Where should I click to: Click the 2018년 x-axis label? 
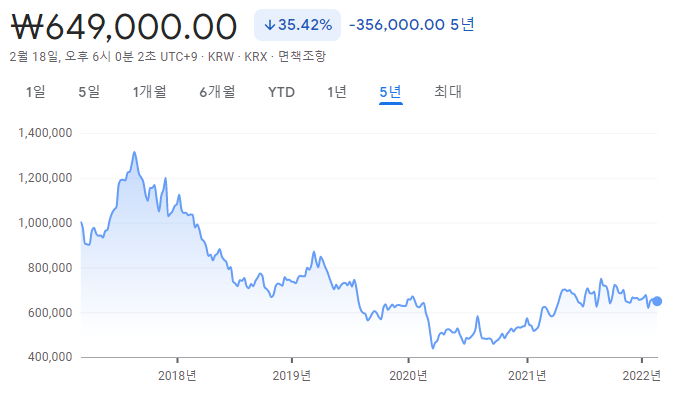[177, 376]
